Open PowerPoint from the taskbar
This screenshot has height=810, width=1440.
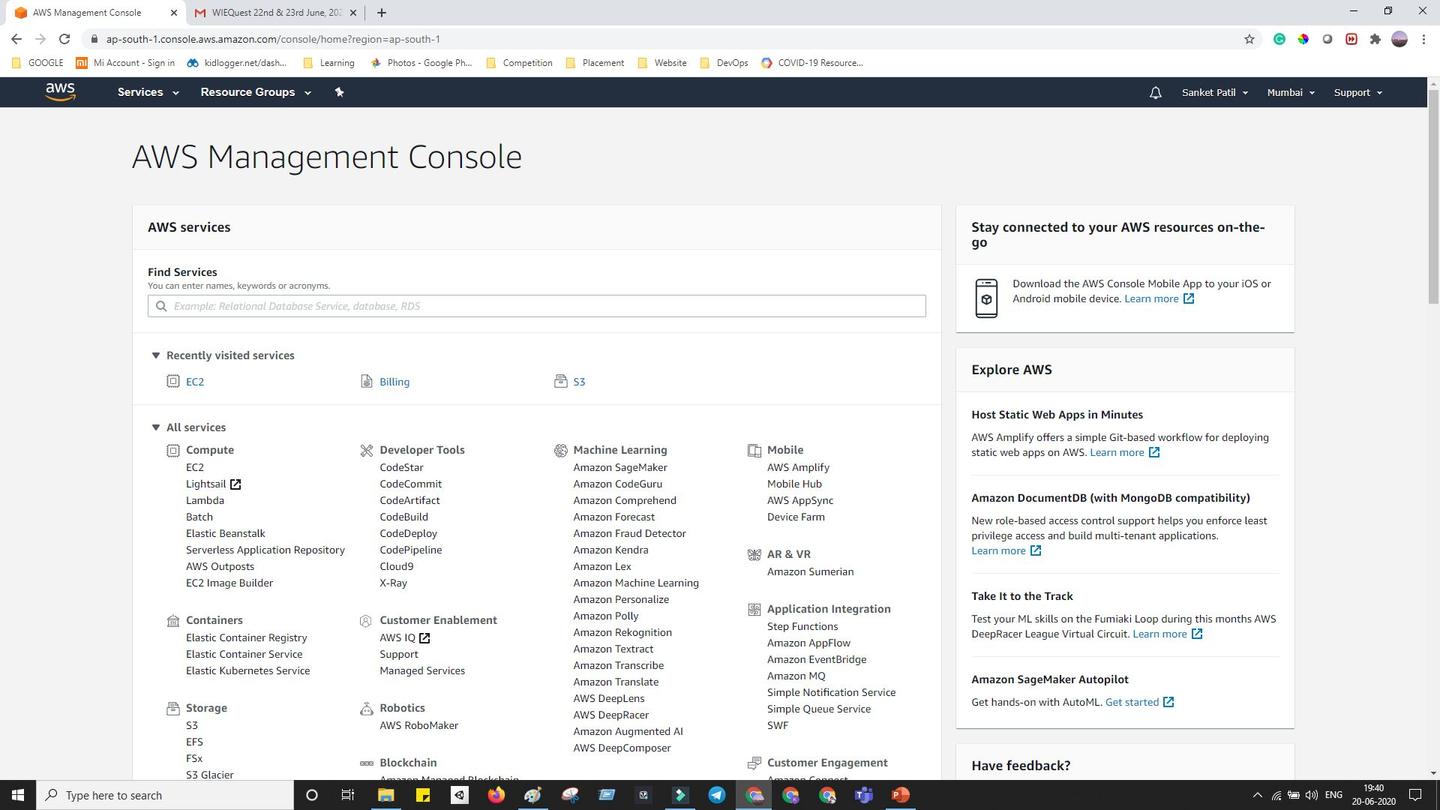(901, 795)
